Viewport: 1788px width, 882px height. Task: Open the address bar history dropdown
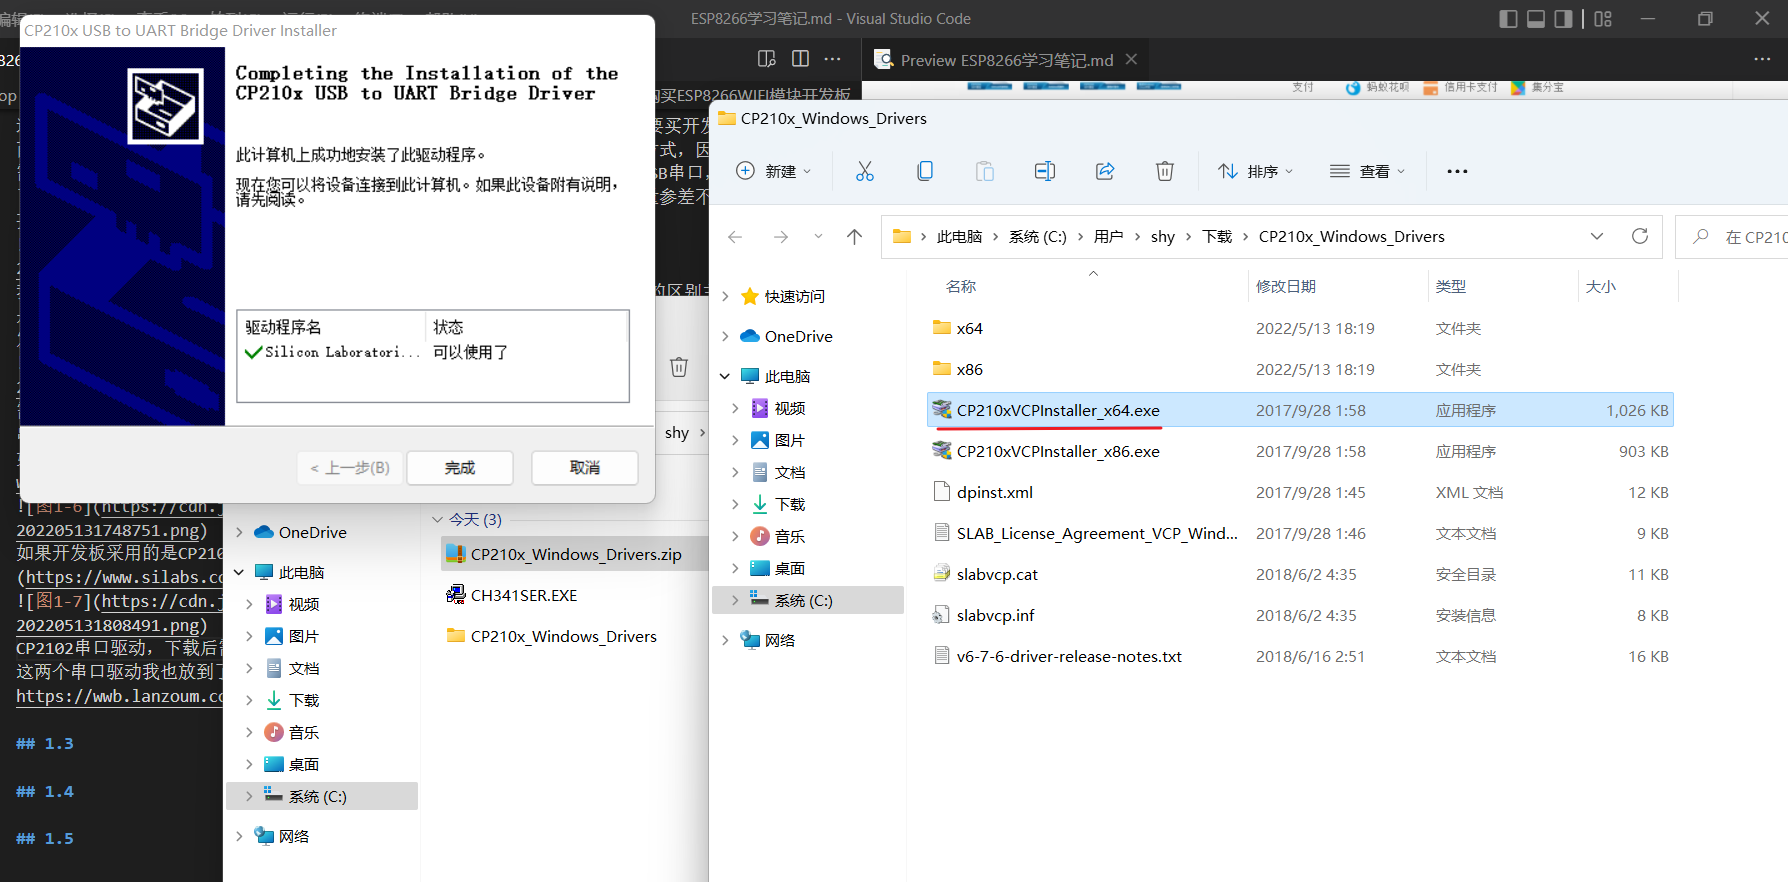point(1597,237)
